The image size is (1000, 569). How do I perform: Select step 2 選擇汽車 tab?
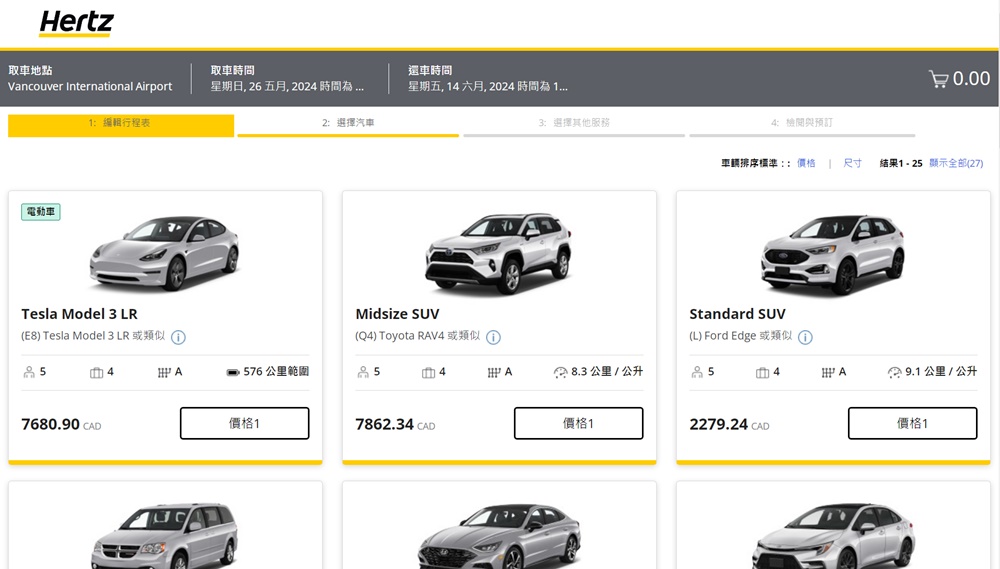(x=348, y=125)
